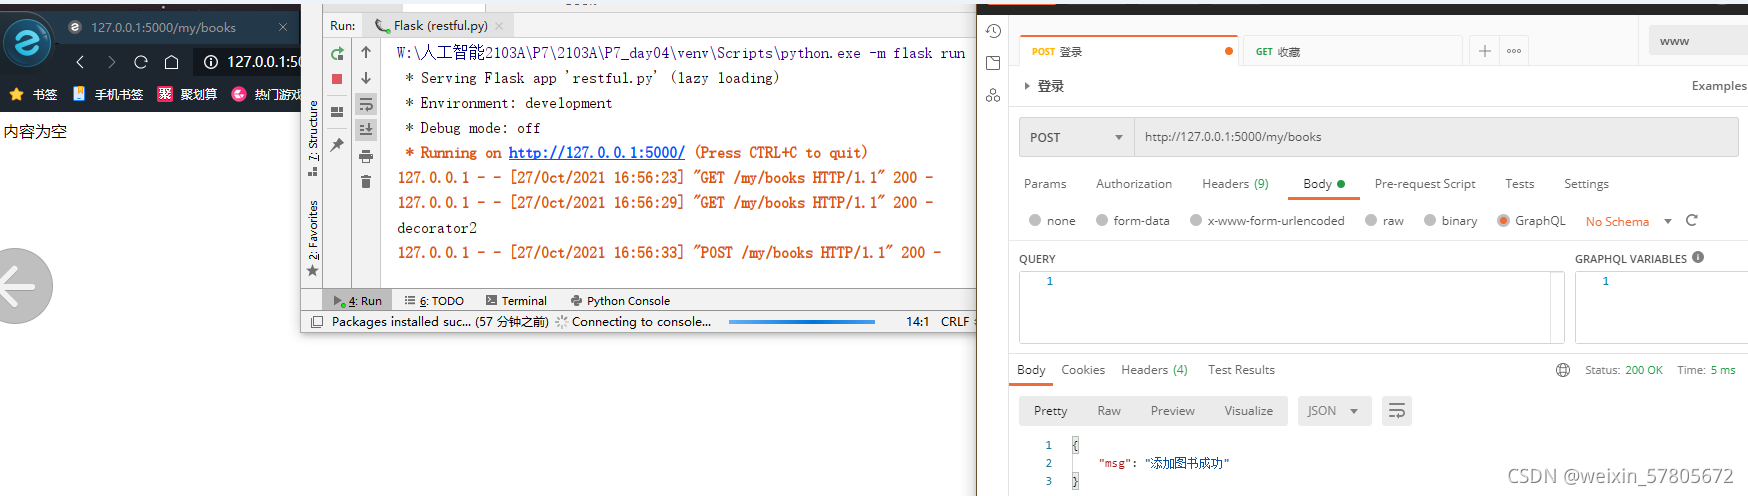Open the JSON response format dropdown

1335,411
